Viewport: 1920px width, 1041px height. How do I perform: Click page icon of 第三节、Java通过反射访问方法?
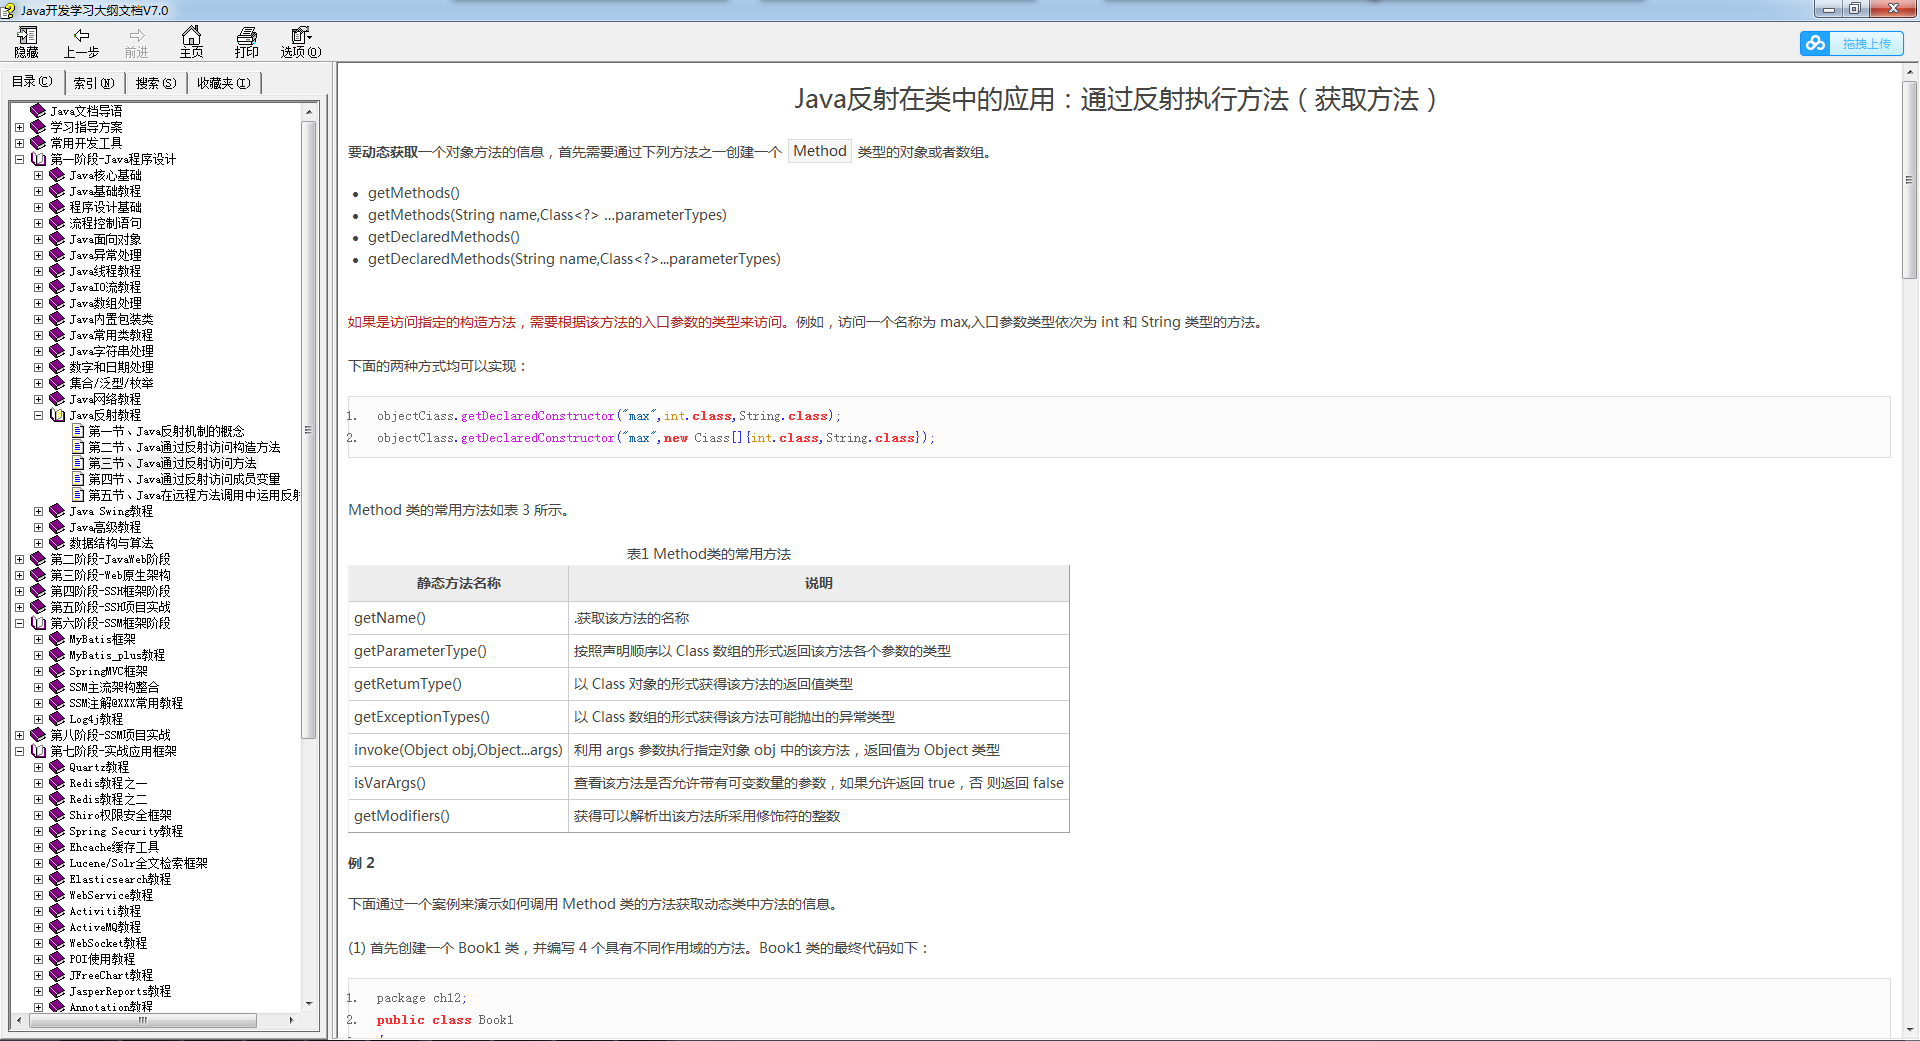click(78, 463)
